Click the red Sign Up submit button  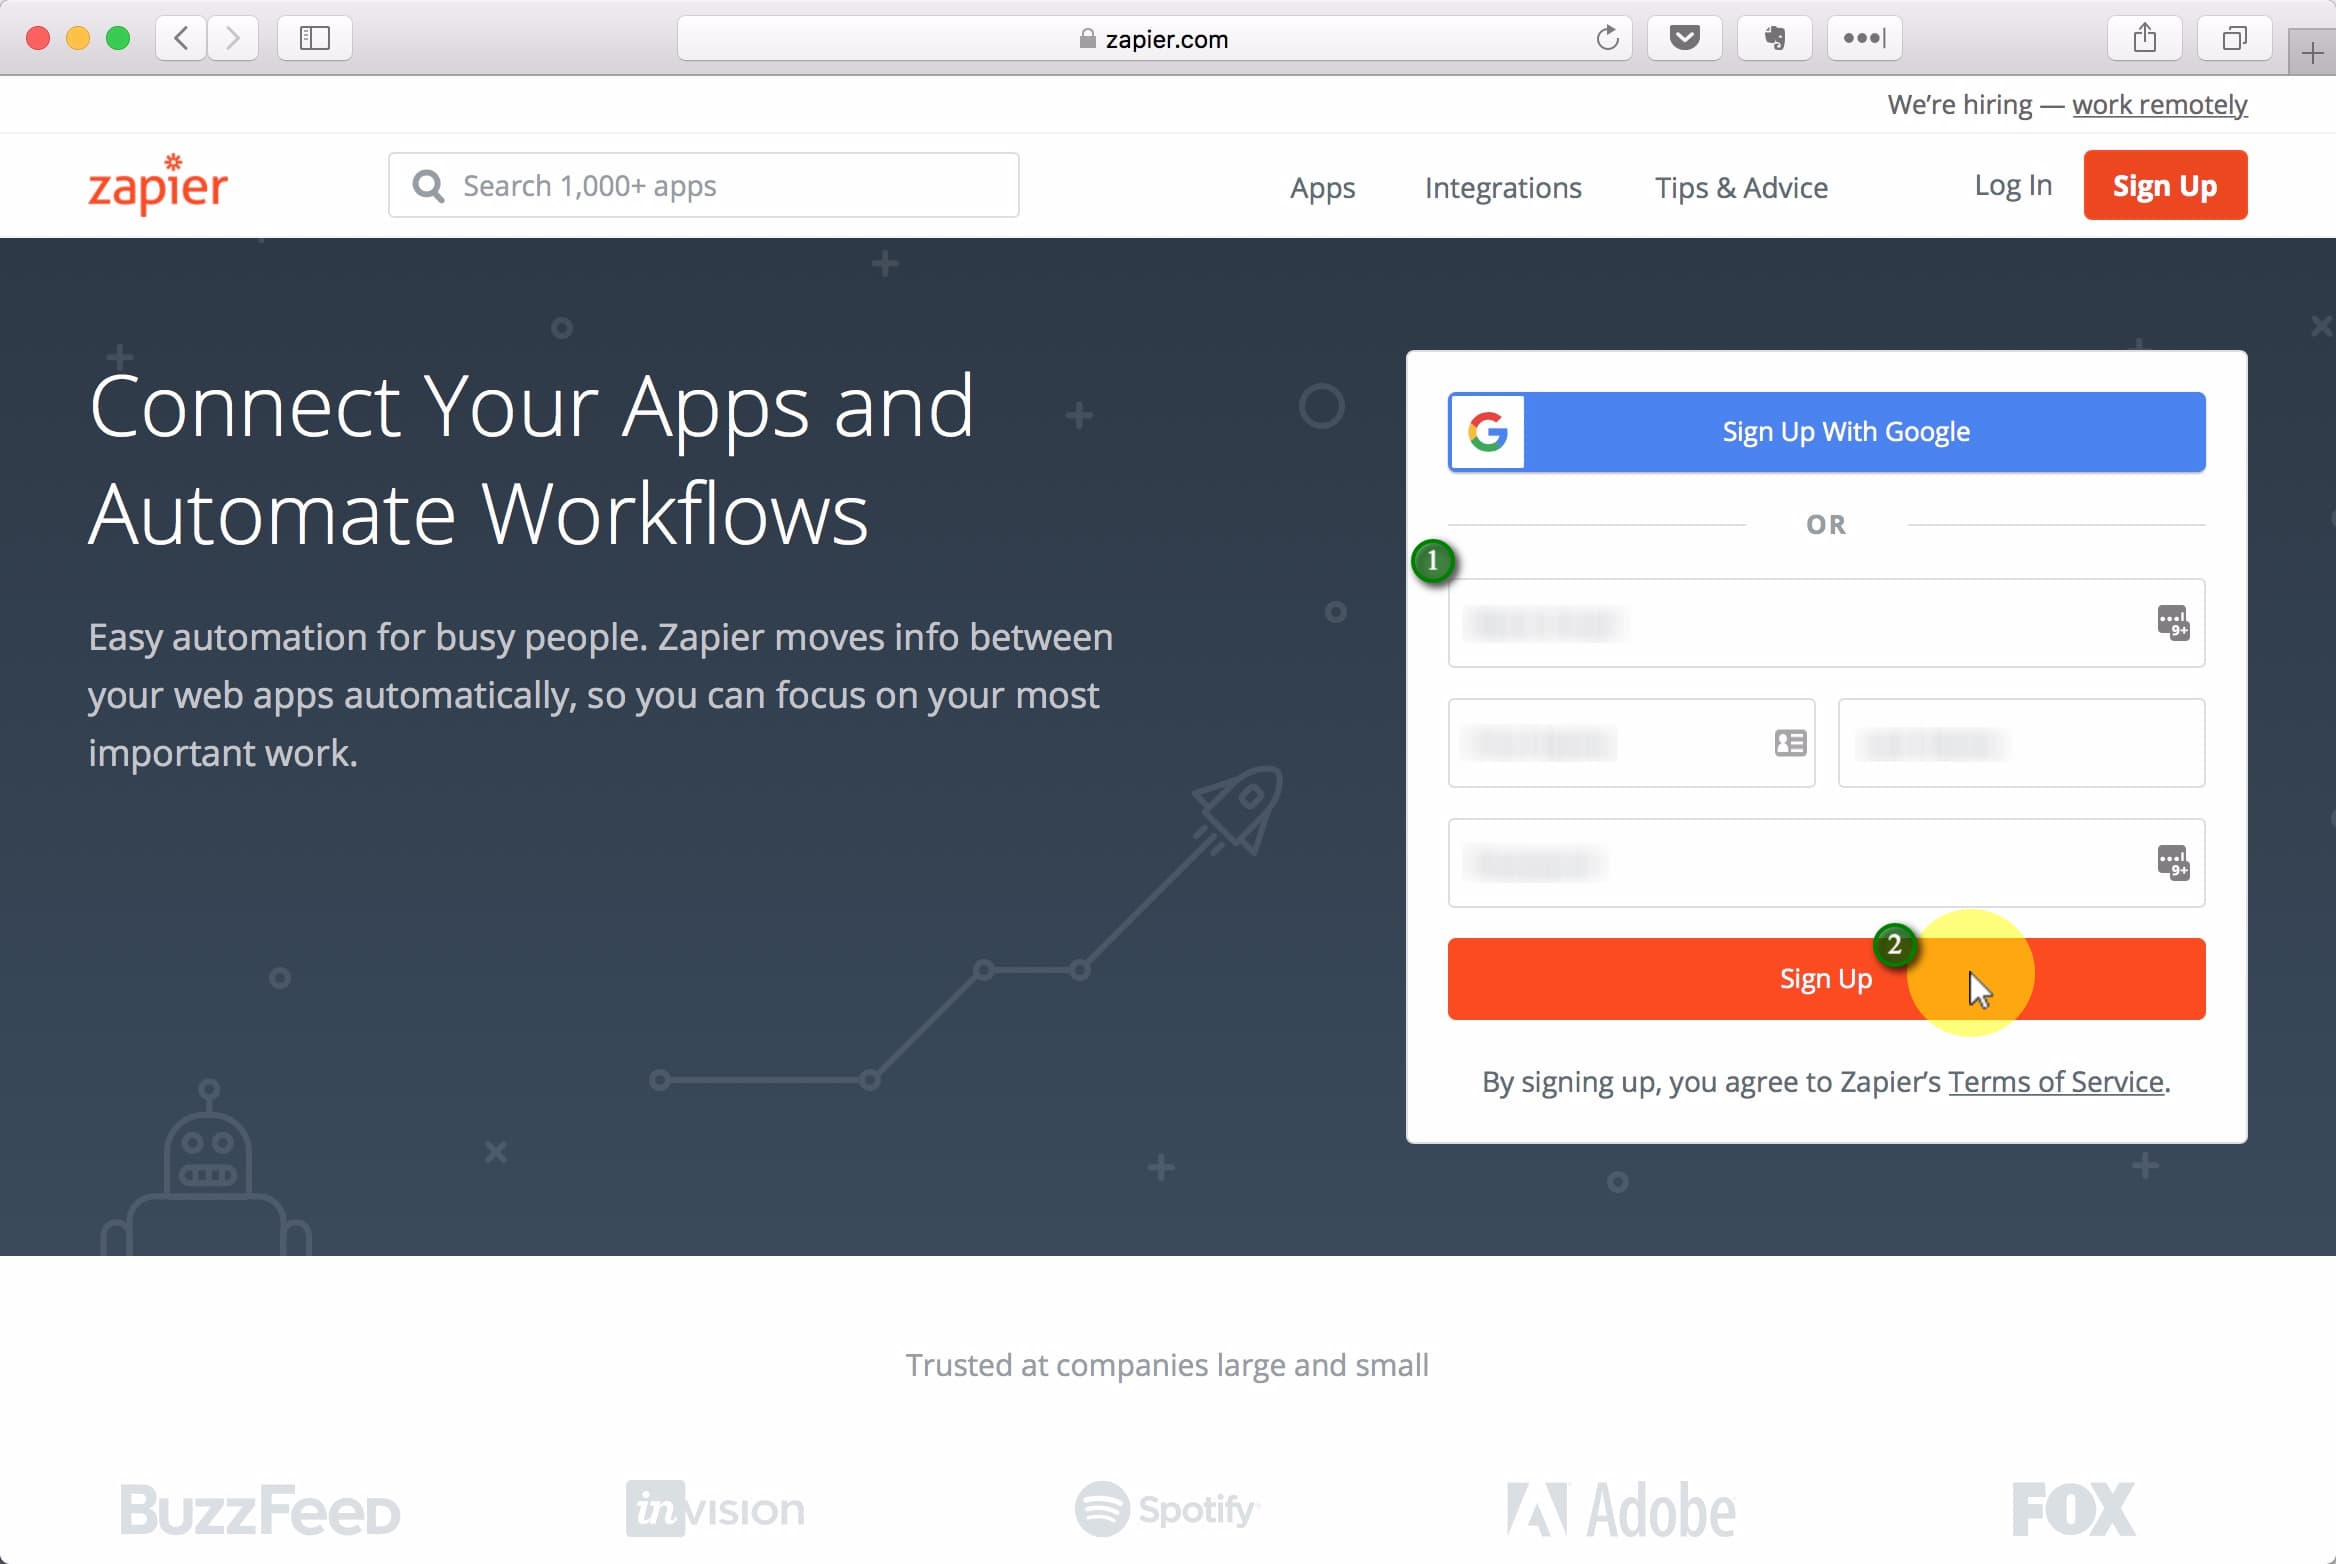1825,978
